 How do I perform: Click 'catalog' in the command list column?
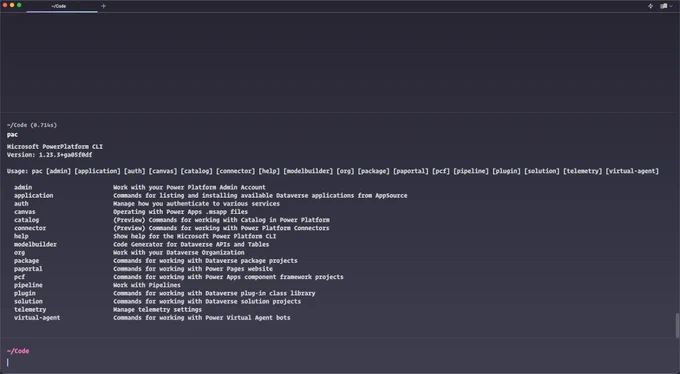[26, 220]
